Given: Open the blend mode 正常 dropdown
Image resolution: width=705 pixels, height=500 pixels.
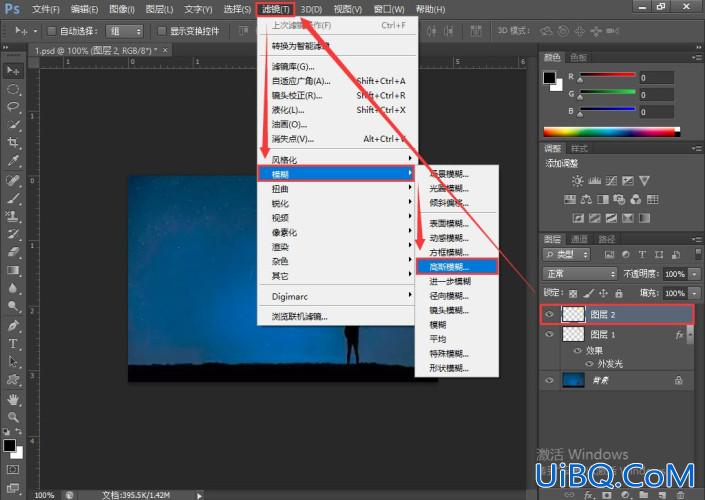Looking at the screenshot, I should [x=580, y=273].
